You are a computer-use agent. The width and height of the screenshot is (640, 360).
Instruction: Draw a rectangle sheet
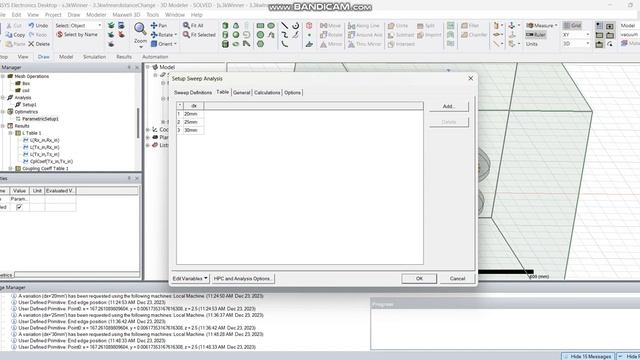click(260, 25)
